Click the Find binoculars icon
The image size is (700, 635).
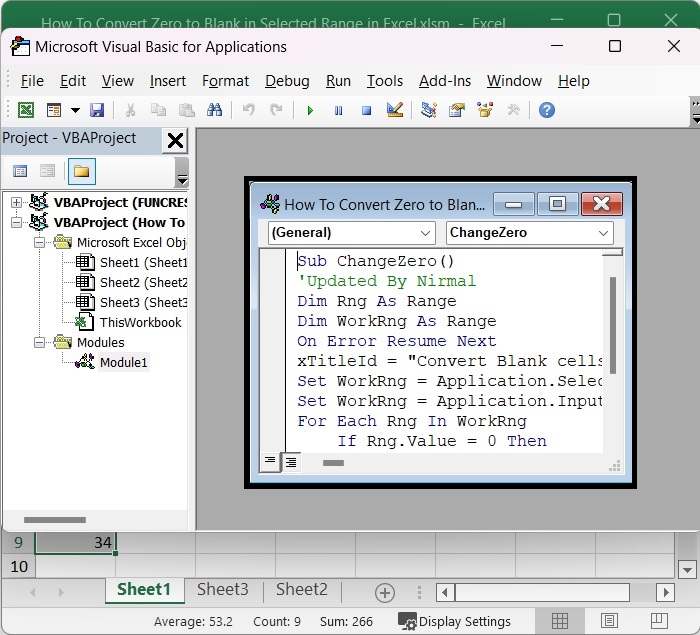point(214,110)
